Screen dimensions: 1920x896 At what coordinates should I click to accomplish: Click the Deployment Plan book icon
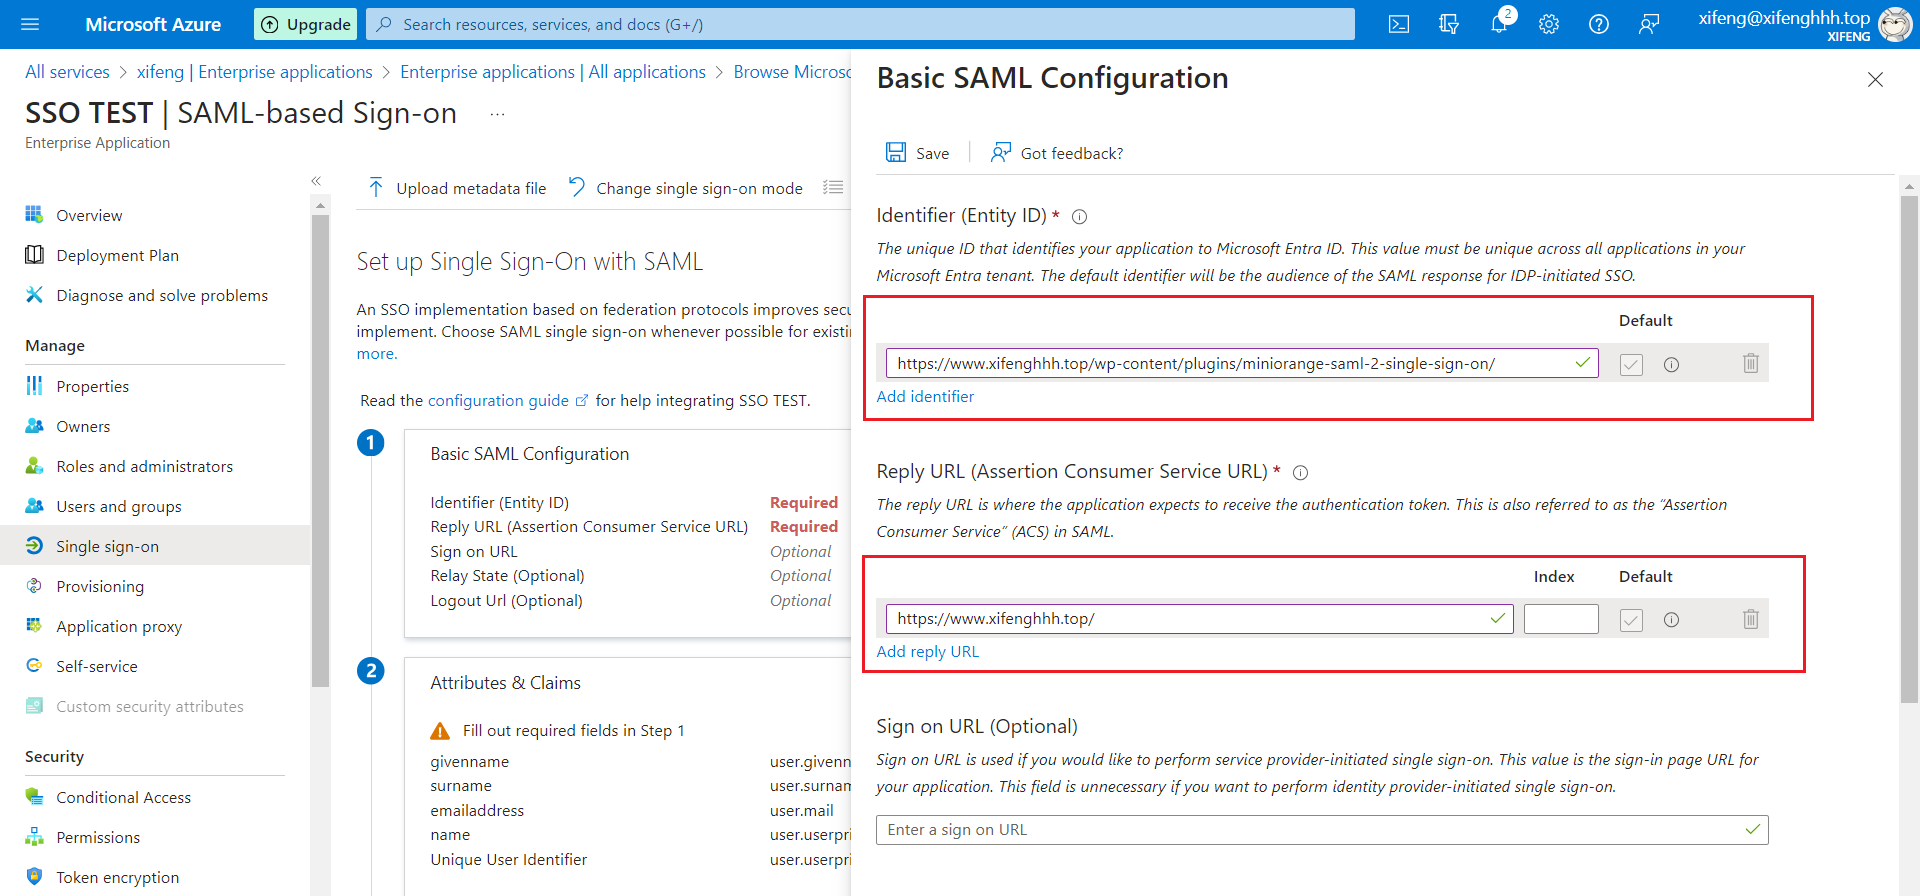(34, 254)
